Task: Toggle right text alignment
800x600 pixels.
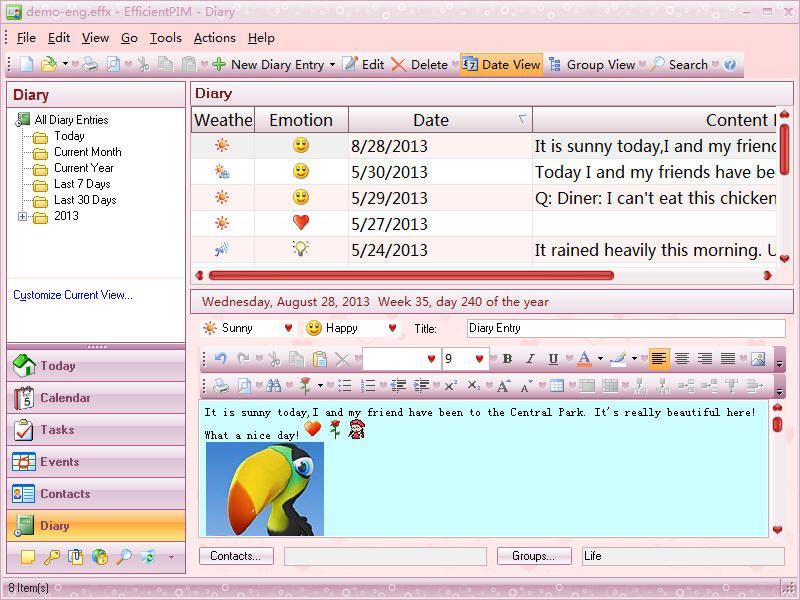Action: tap(705, 359)
